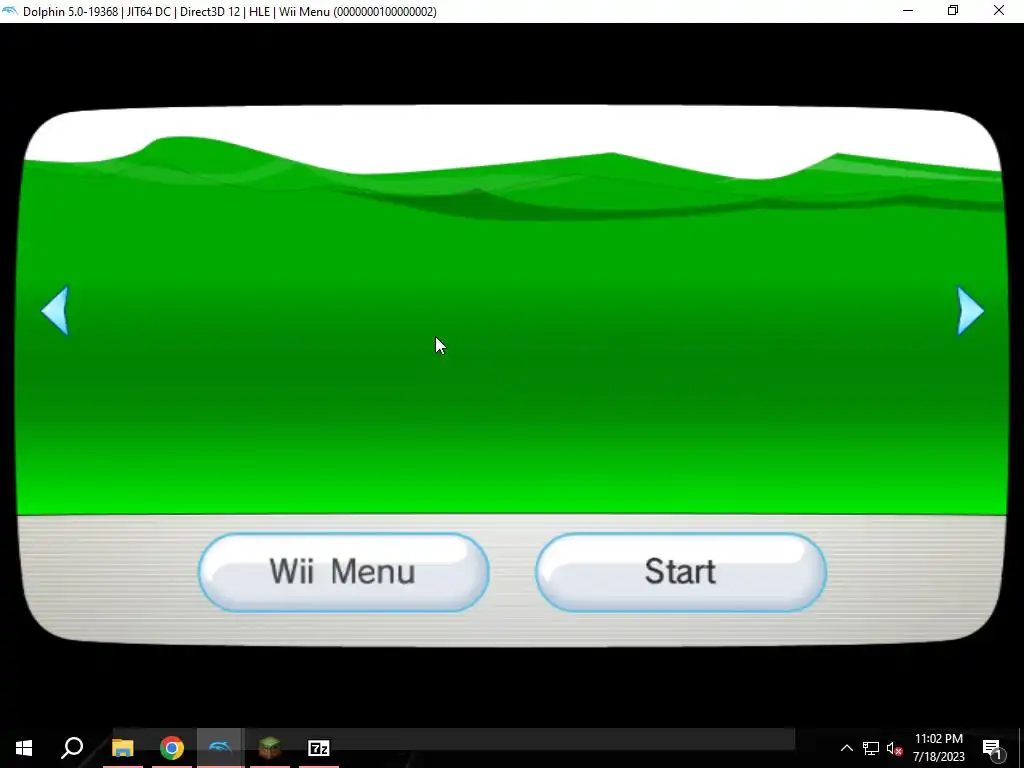Launch Google Chrome from the taskbar
This screenshot has width=1024, height=768.
click(172, 748)
